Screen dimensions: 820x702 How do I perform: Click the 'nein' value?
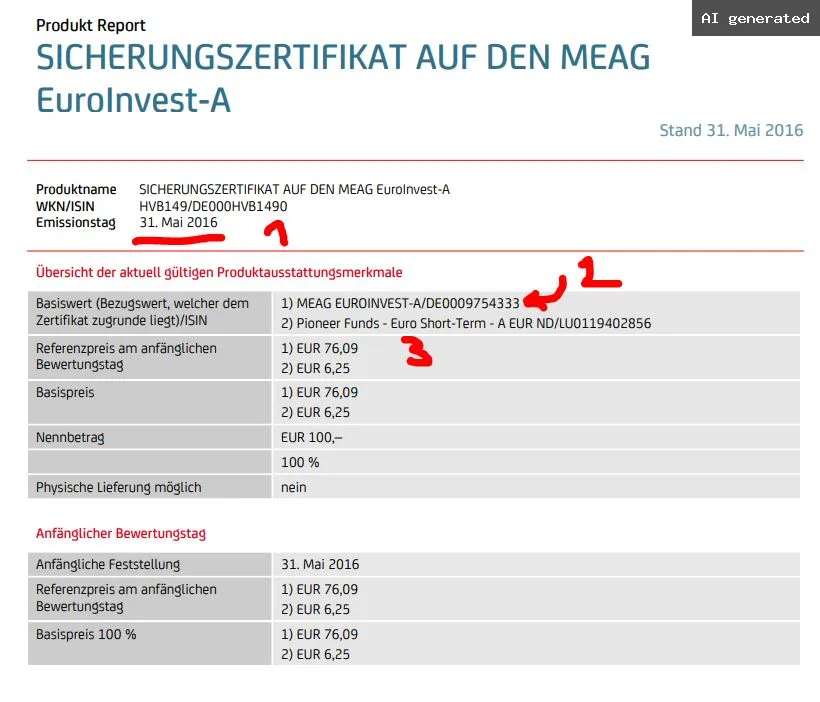click(x=294, y=488)
